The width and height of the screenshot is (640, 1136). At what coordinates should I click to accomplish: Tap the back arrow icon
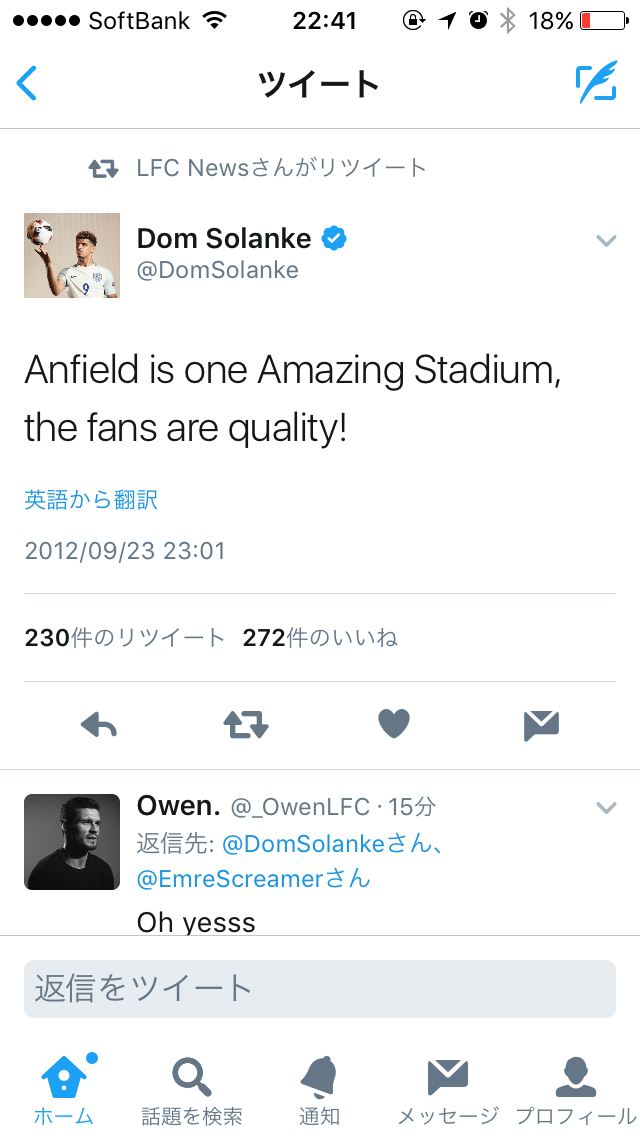28,83
